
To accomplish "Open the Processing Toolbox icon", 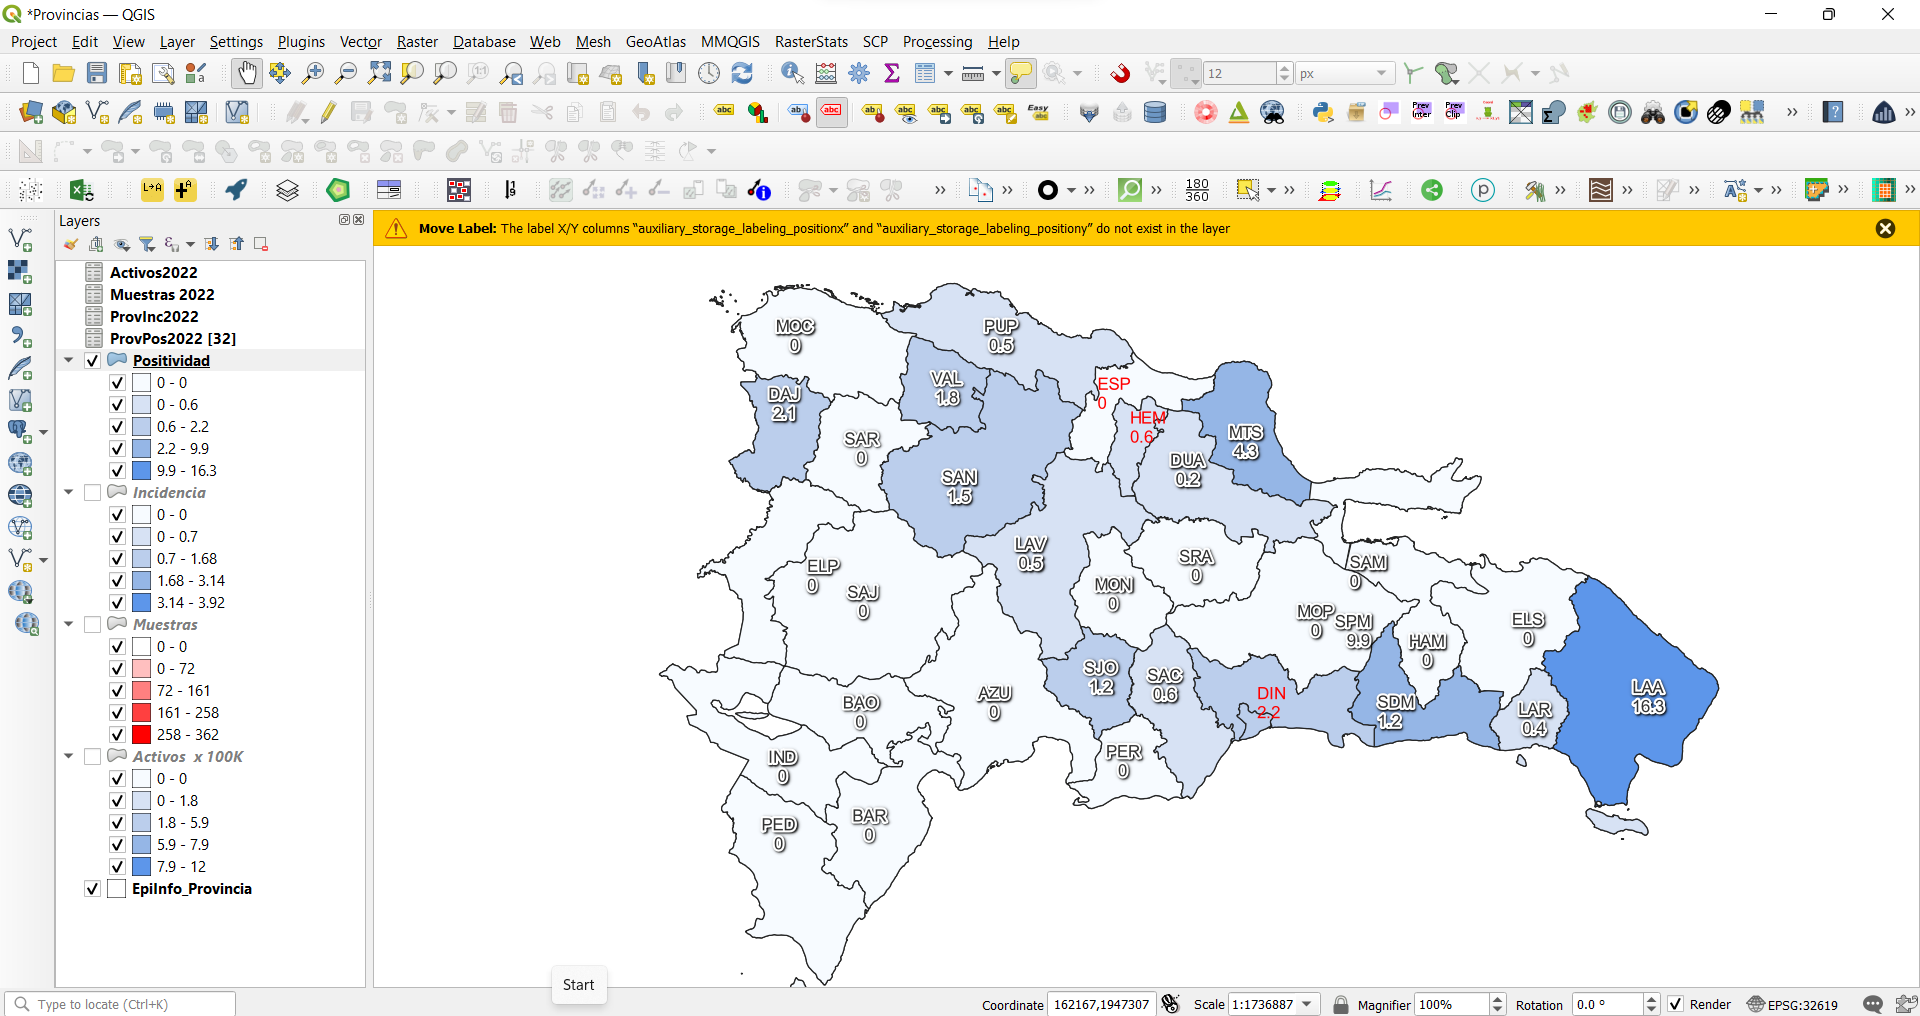I will point(860,73).
